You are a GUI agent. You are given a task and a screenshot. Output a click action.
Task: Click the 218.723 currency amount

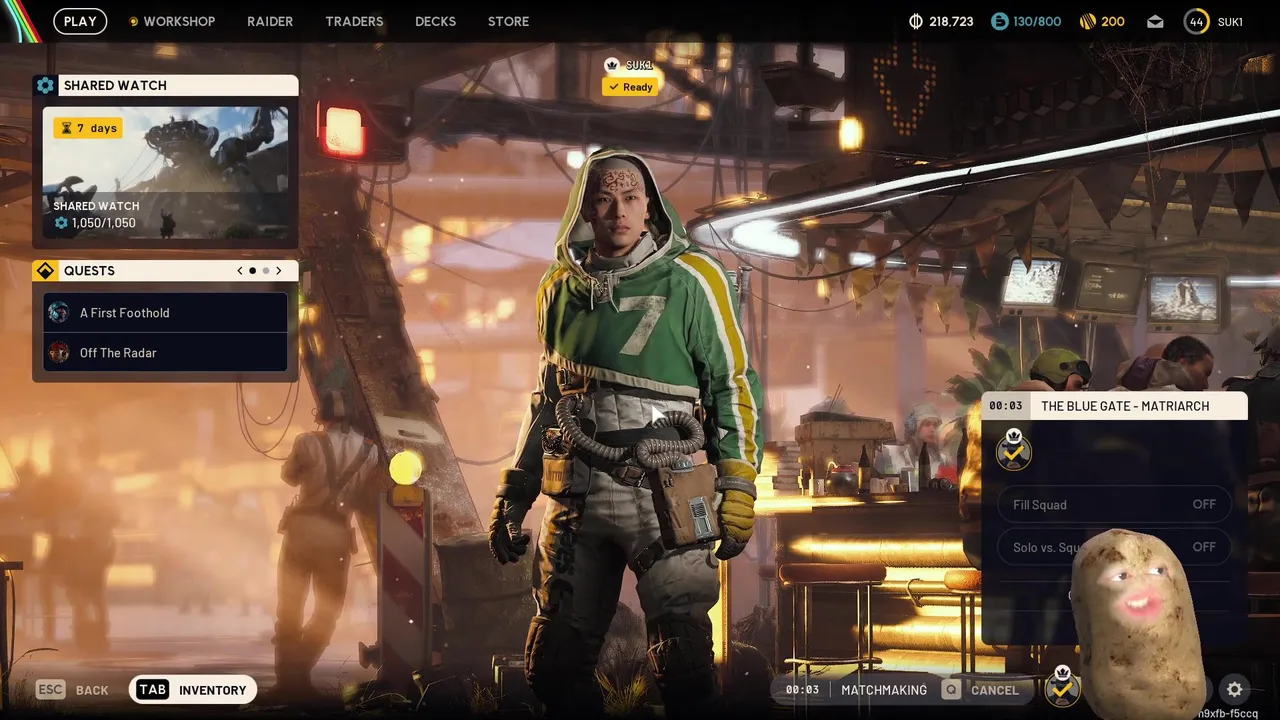[x=951, y=21]
